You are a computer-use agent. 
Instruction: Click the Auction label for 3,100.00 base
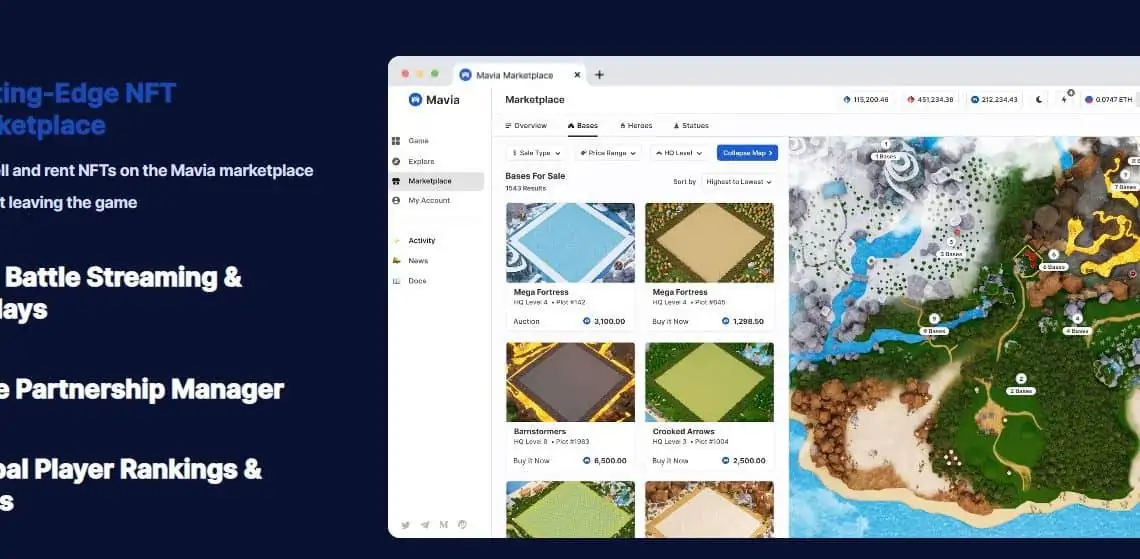(x=526, y=321)
